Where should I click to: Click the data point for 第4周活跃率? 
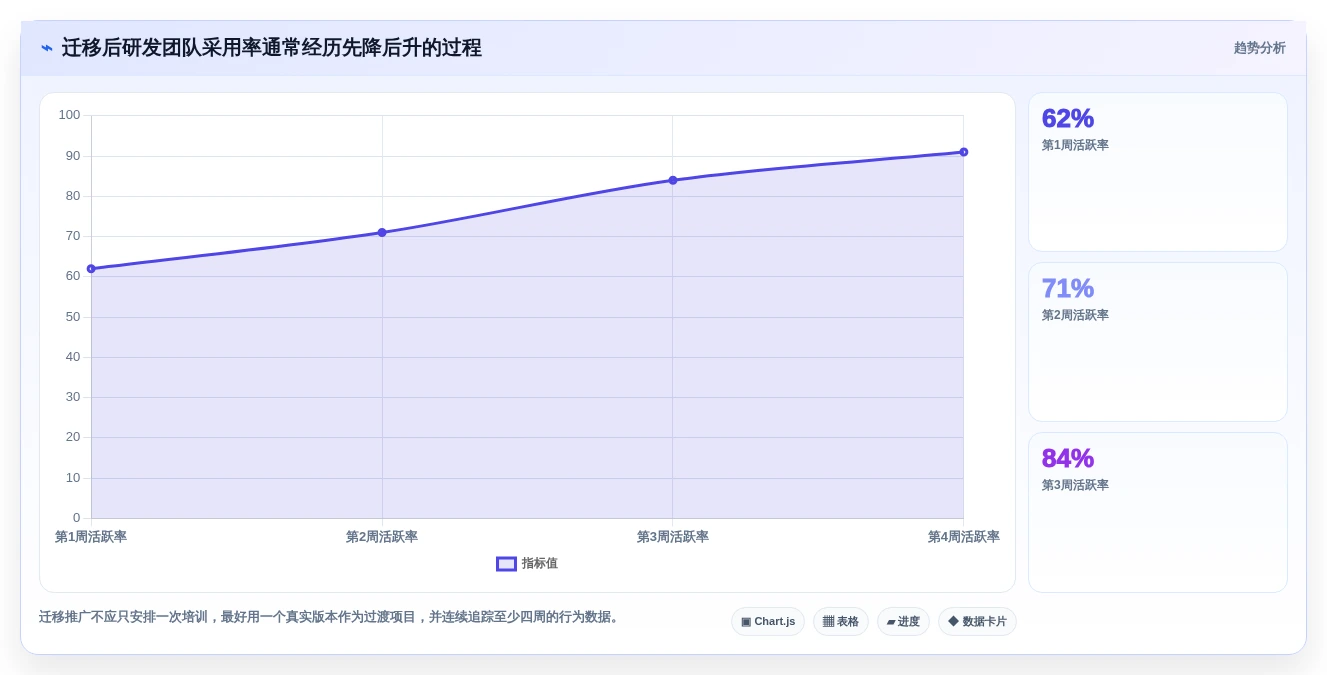[x=964, y=152]
